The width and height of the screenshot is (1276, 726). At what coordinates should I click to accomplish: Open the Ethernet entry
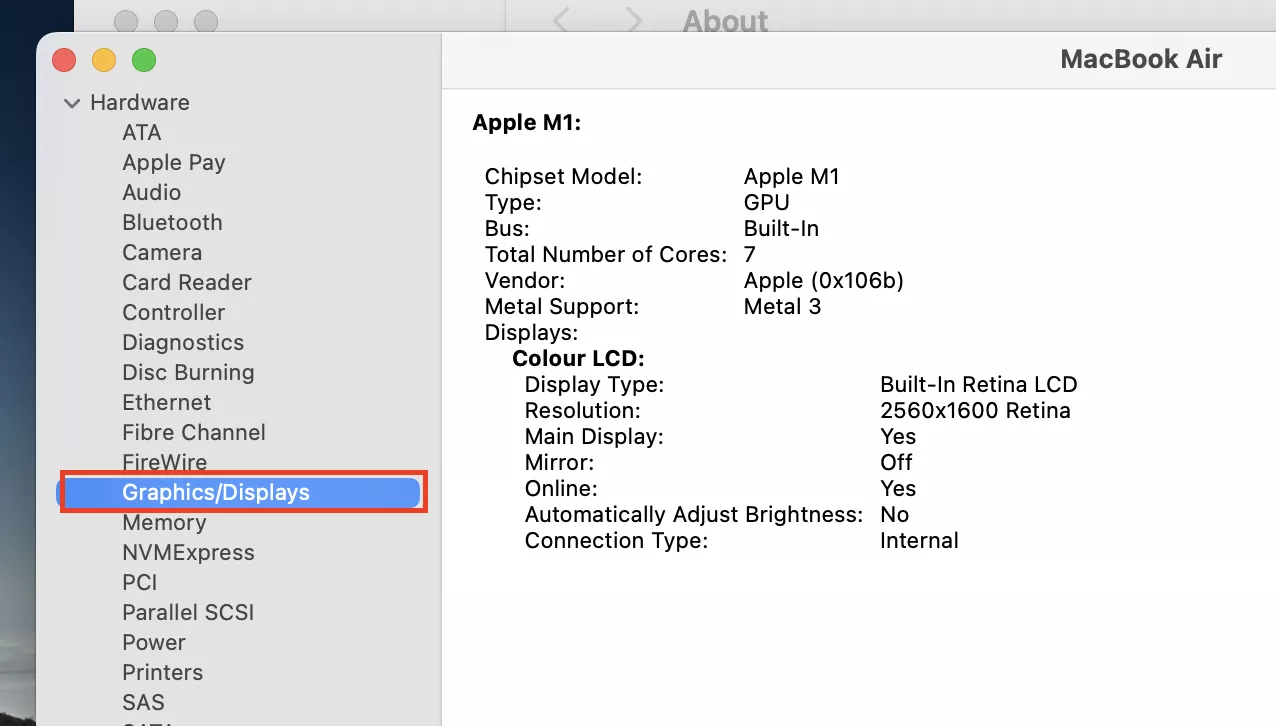(166, 403)
